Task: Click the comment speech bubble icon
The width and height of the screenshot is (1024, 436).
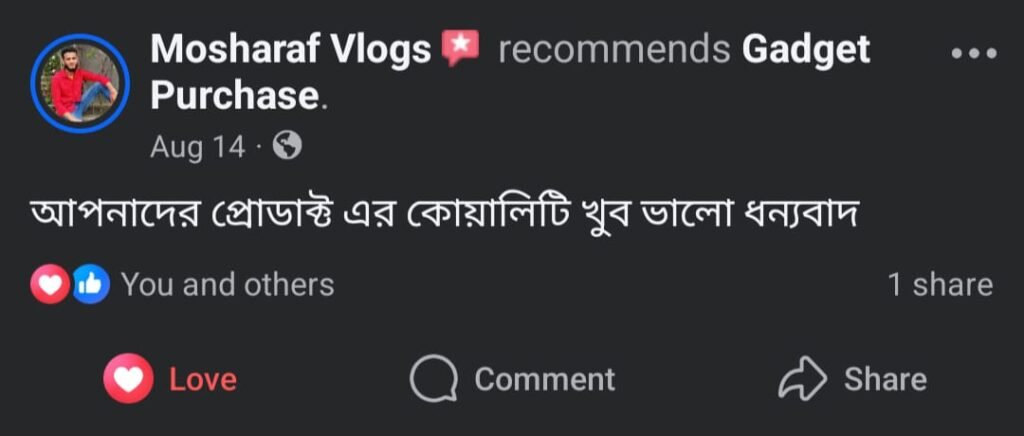Action: click(434, 380)
